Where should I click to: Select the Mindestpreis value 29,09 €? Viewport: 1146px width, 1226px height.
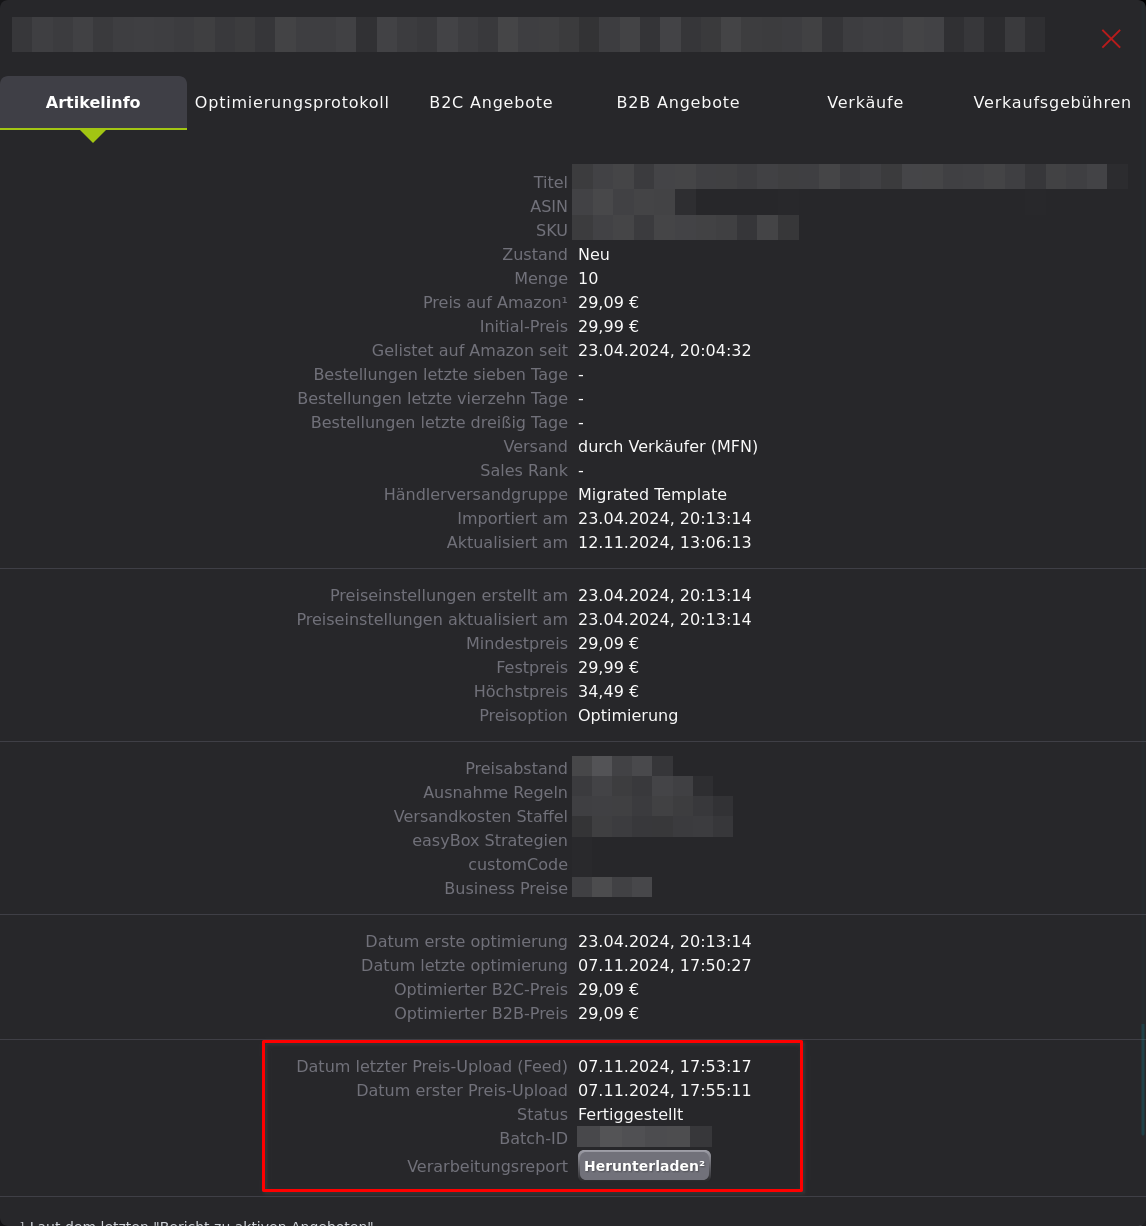coord(608,643)
